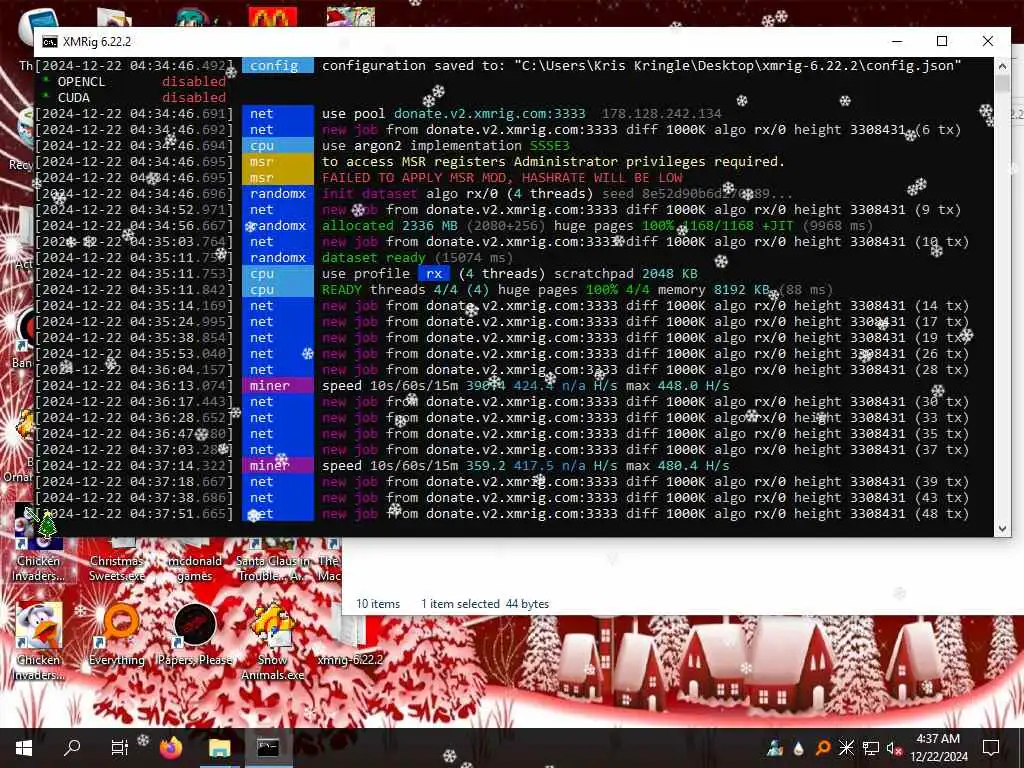Open the Christmas Sweets.exe desktop icon
1024x768 pixels.
point(117,560)
